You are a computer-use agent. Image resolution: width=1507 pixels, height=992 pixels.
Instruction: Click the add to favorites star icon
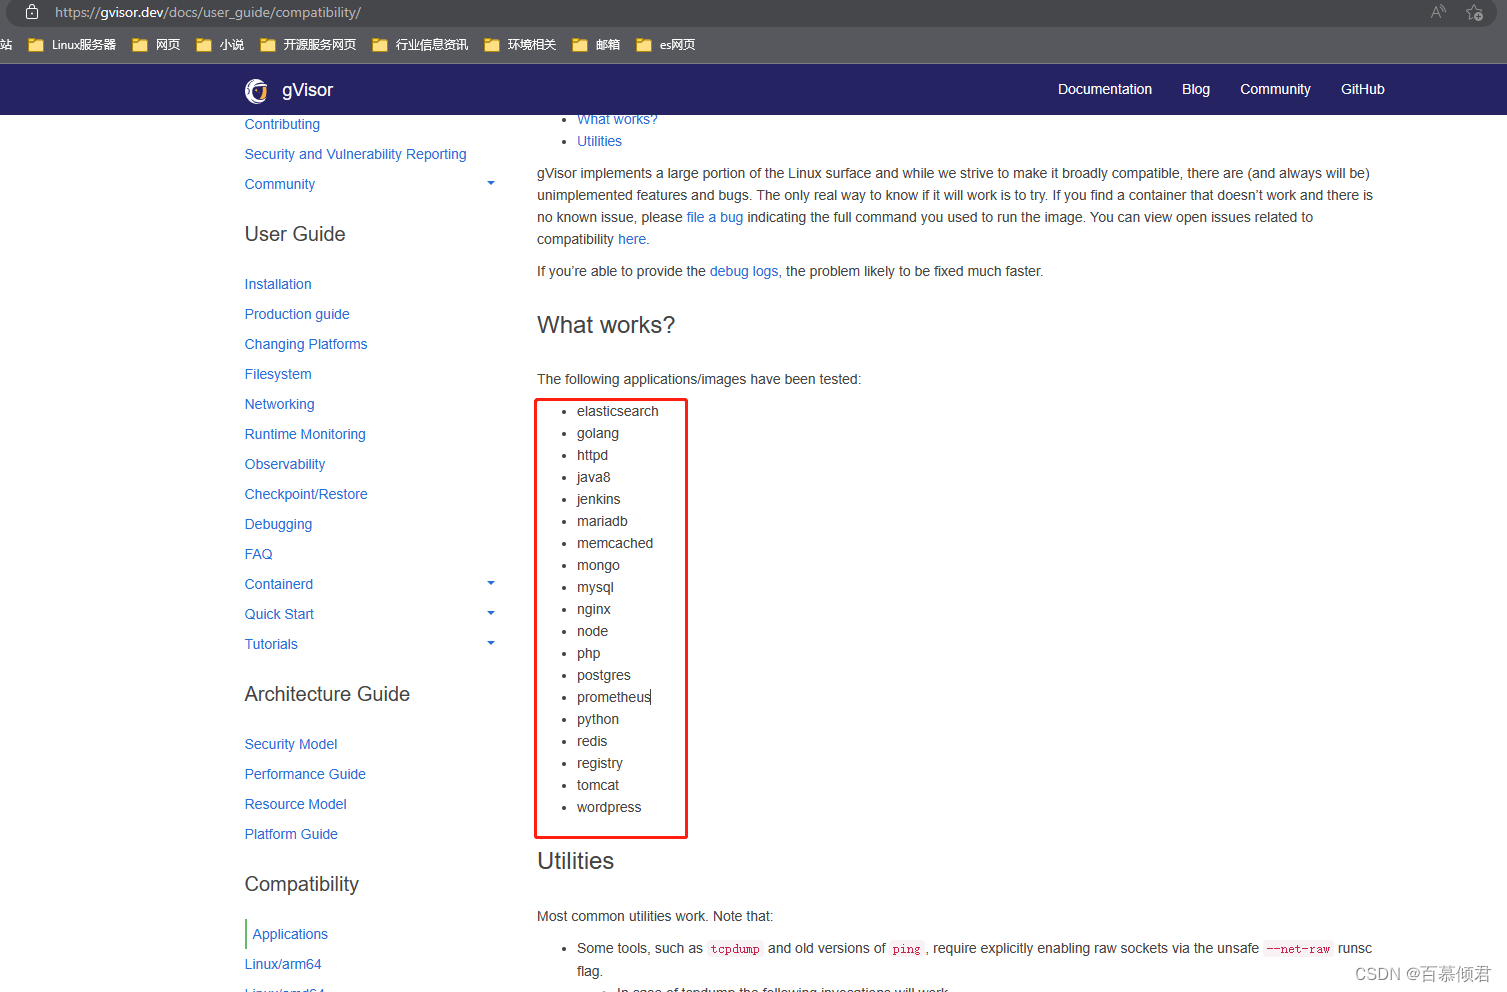1474,12
